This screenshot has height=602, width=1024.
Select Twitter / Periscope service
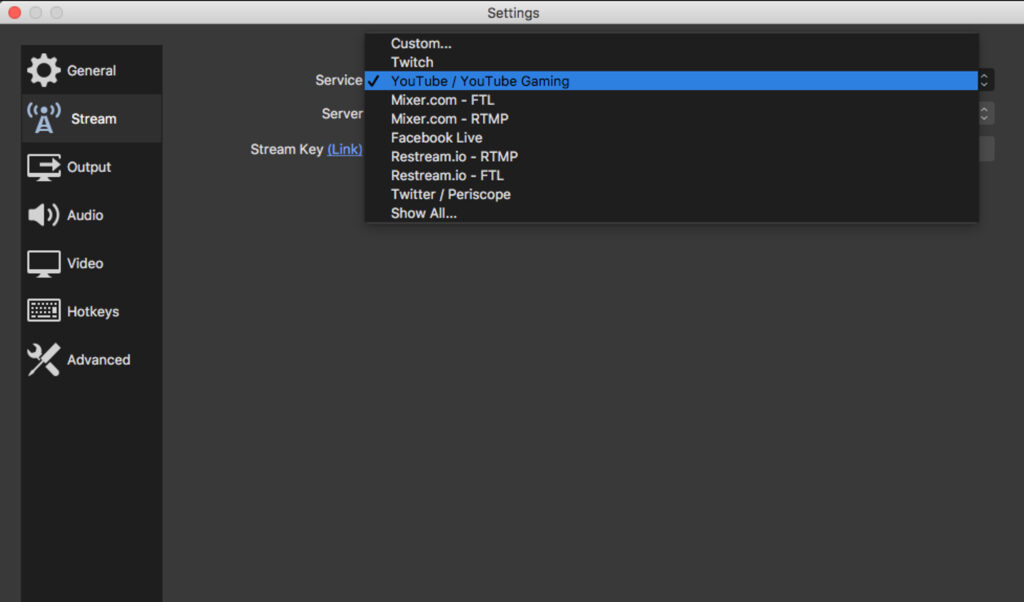[x=671, y=195]
